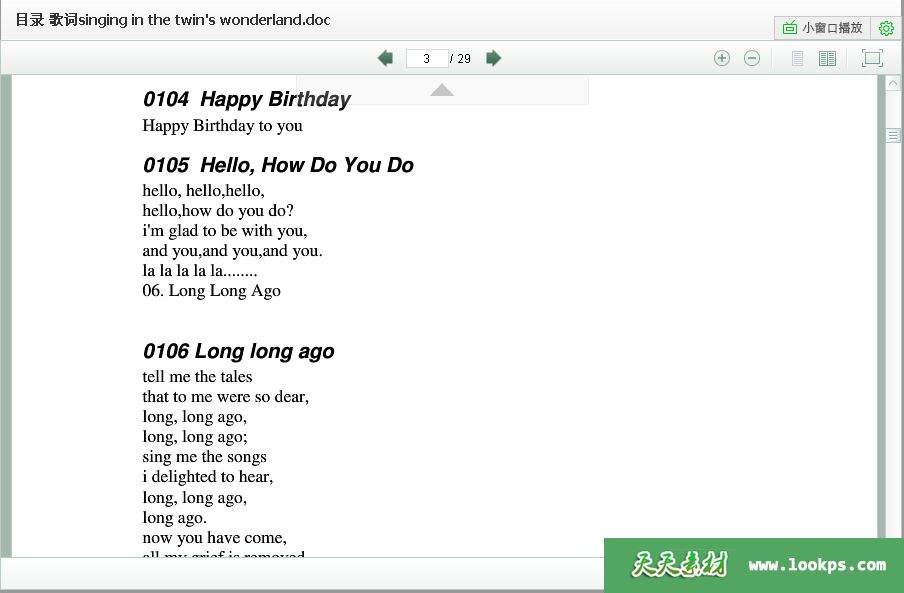This screenshot has width=904, height=593.
Task: Open the green gear settings
Action: click(885, 28)
